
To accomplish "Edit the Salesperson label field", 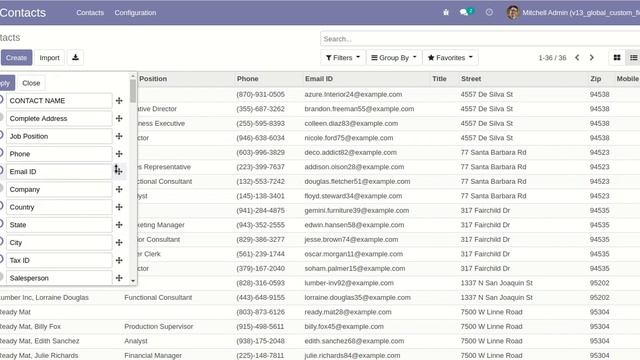I will pos(59,278).
